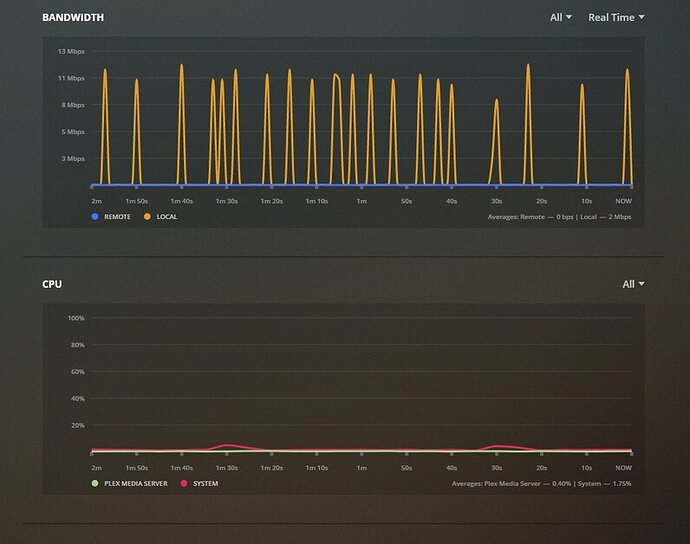Viewport: 690px width, 544px height.
Task: Click the '100%' CPU axis label
Action: (x=76, y=318)
